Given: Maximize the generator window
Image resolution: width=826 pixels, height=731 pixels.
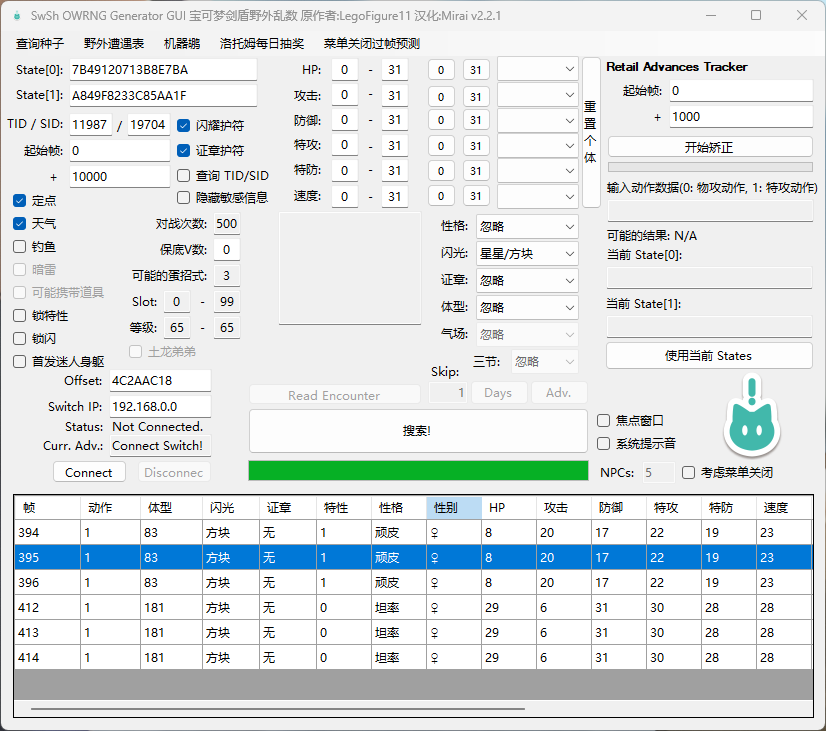Looking at the screenshot, I should point(756,16).
